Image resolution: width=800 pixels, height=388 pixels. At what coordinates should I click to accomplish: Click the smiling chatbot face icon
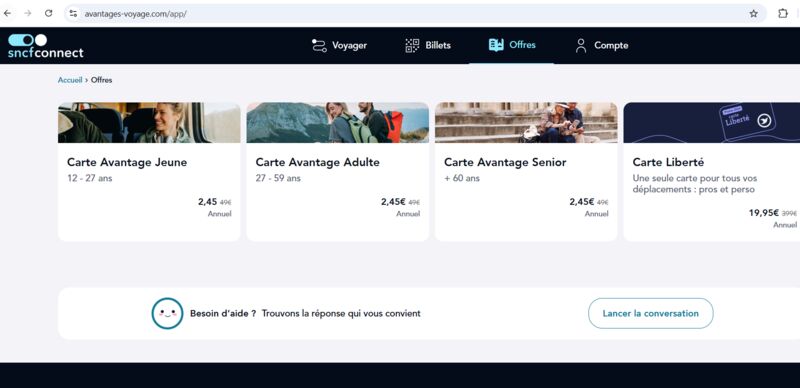tap(167, 313)
